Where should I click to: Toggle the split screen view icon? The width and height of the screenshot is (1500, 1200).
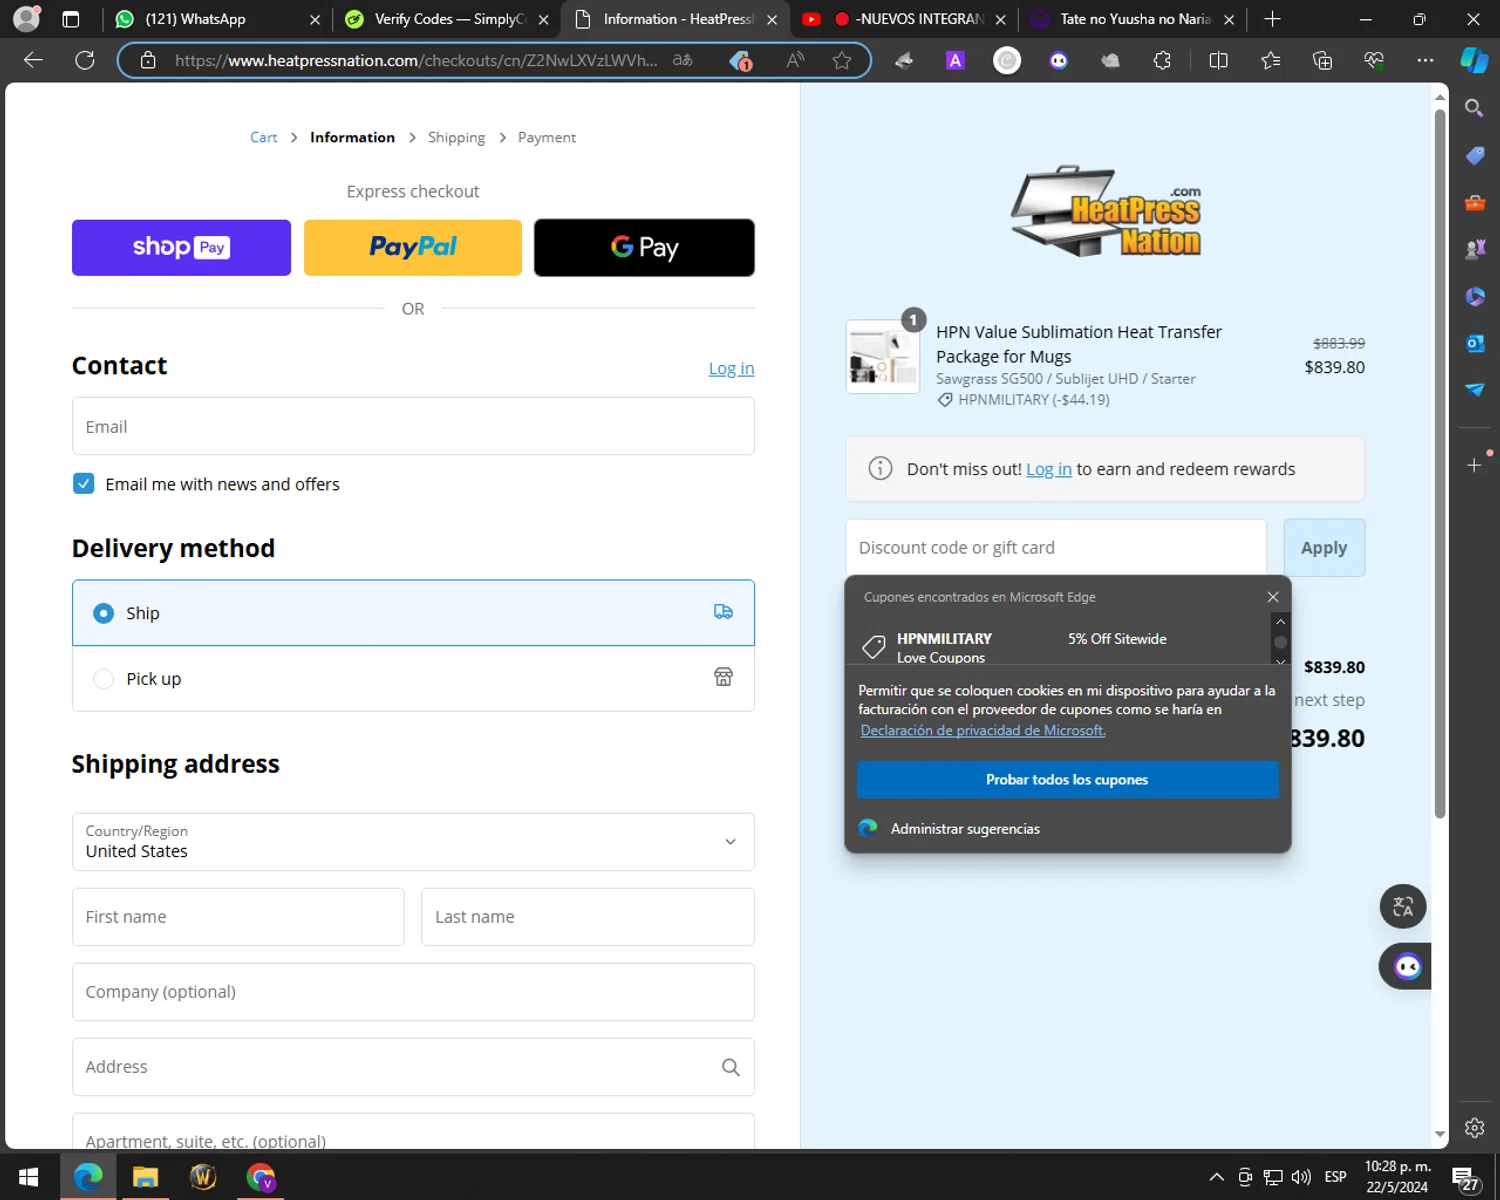pos(1218,61)
